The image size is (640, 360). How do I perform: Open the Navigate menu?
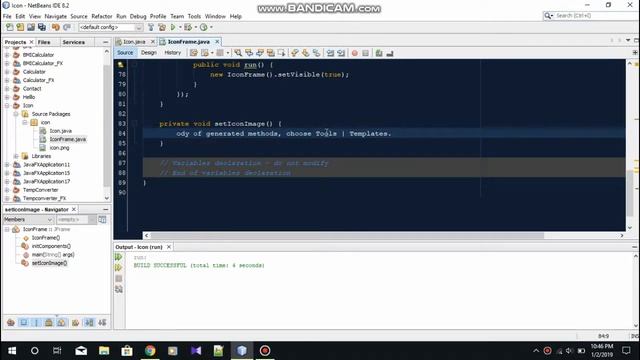(x=56, y=16)
